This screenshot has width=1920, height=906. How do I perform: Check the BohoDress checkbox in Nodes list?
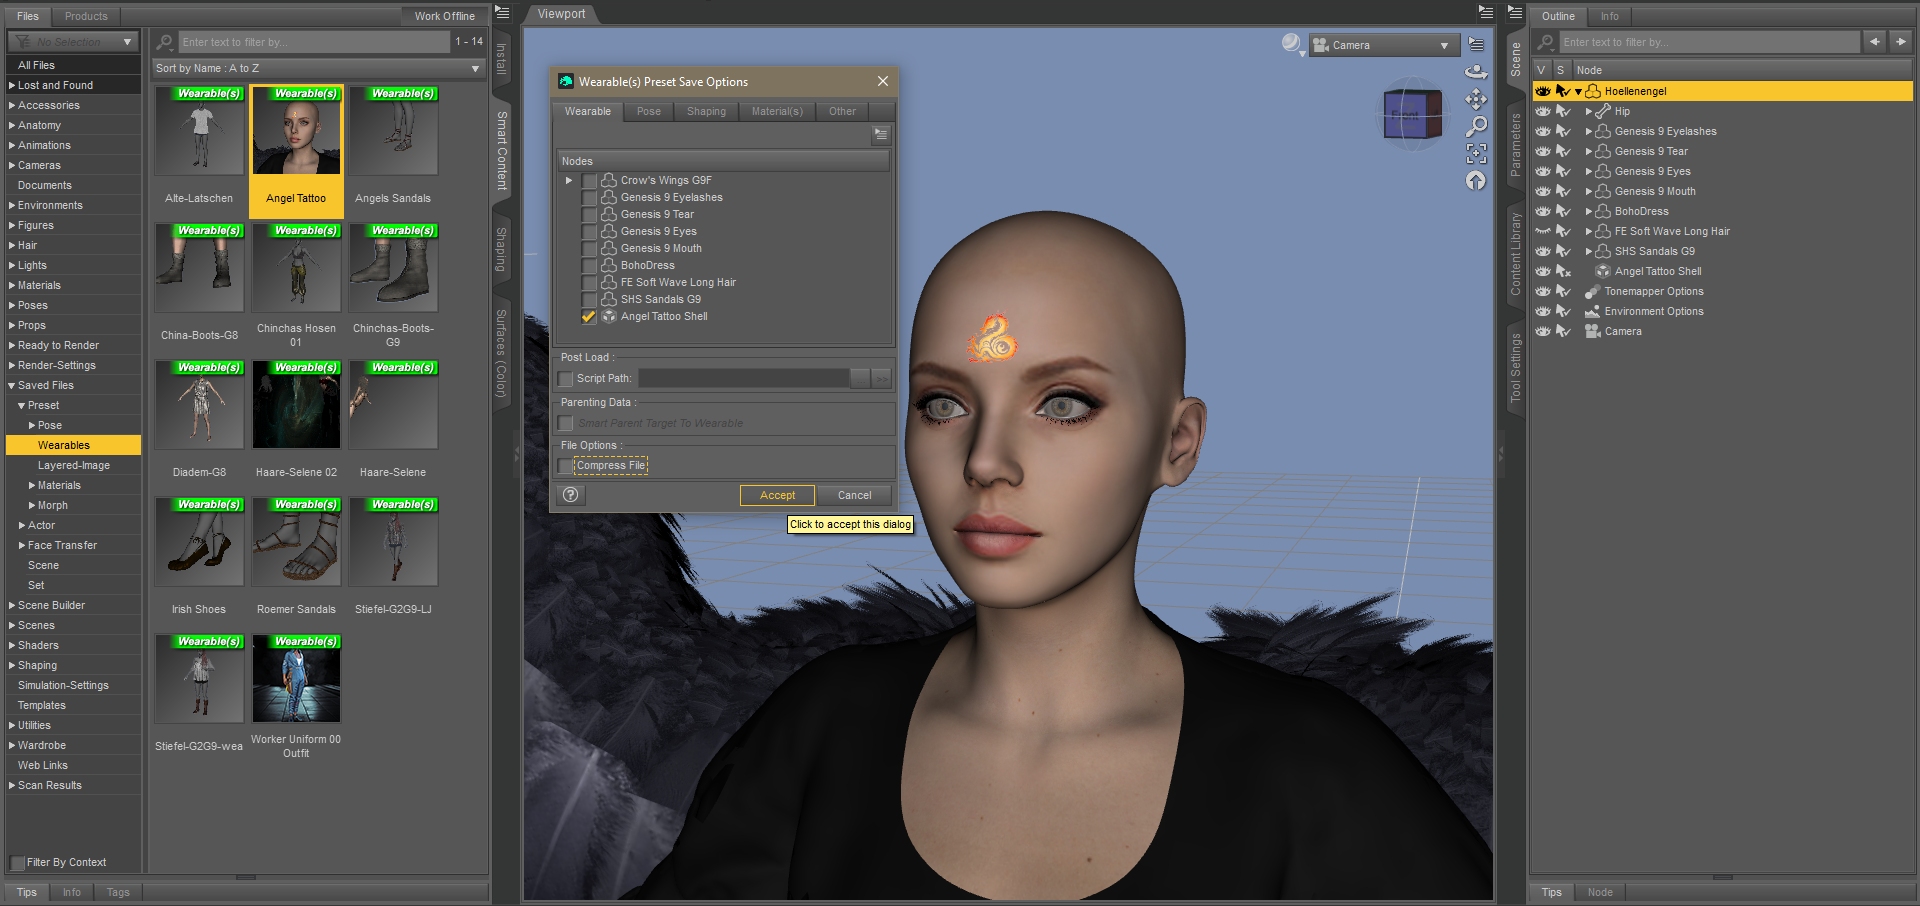[589, 266]
